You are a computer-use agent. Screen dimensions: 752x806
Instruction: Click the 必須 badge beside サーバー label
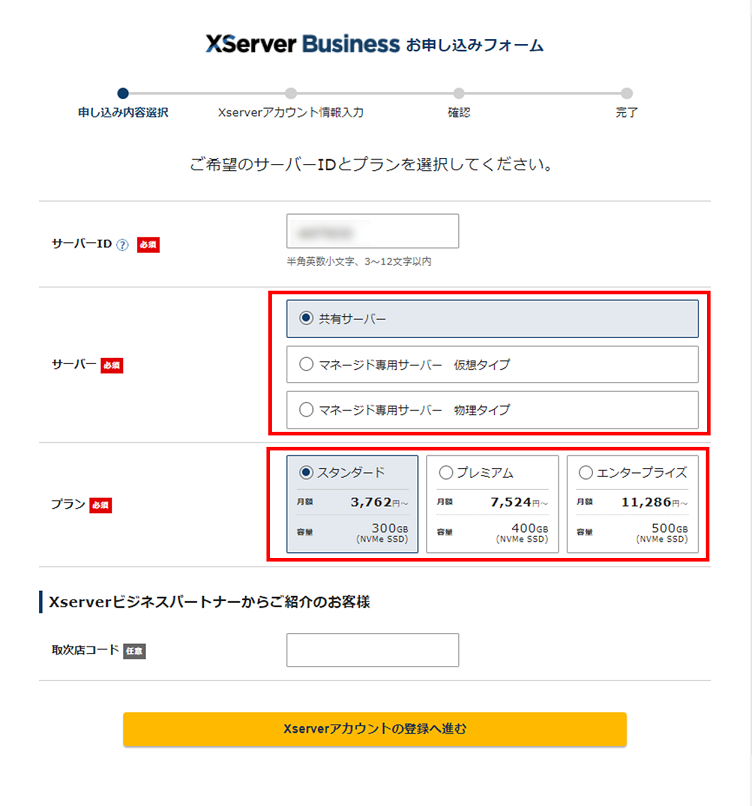(112, 366)
